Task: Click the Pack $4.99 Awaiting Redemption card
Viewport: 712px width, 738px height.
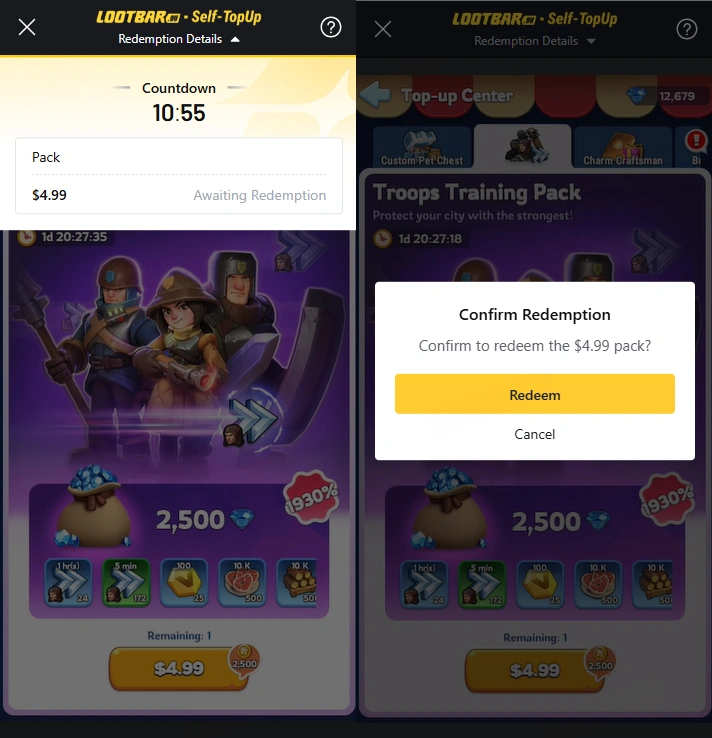Action: [x=179, y=176]
